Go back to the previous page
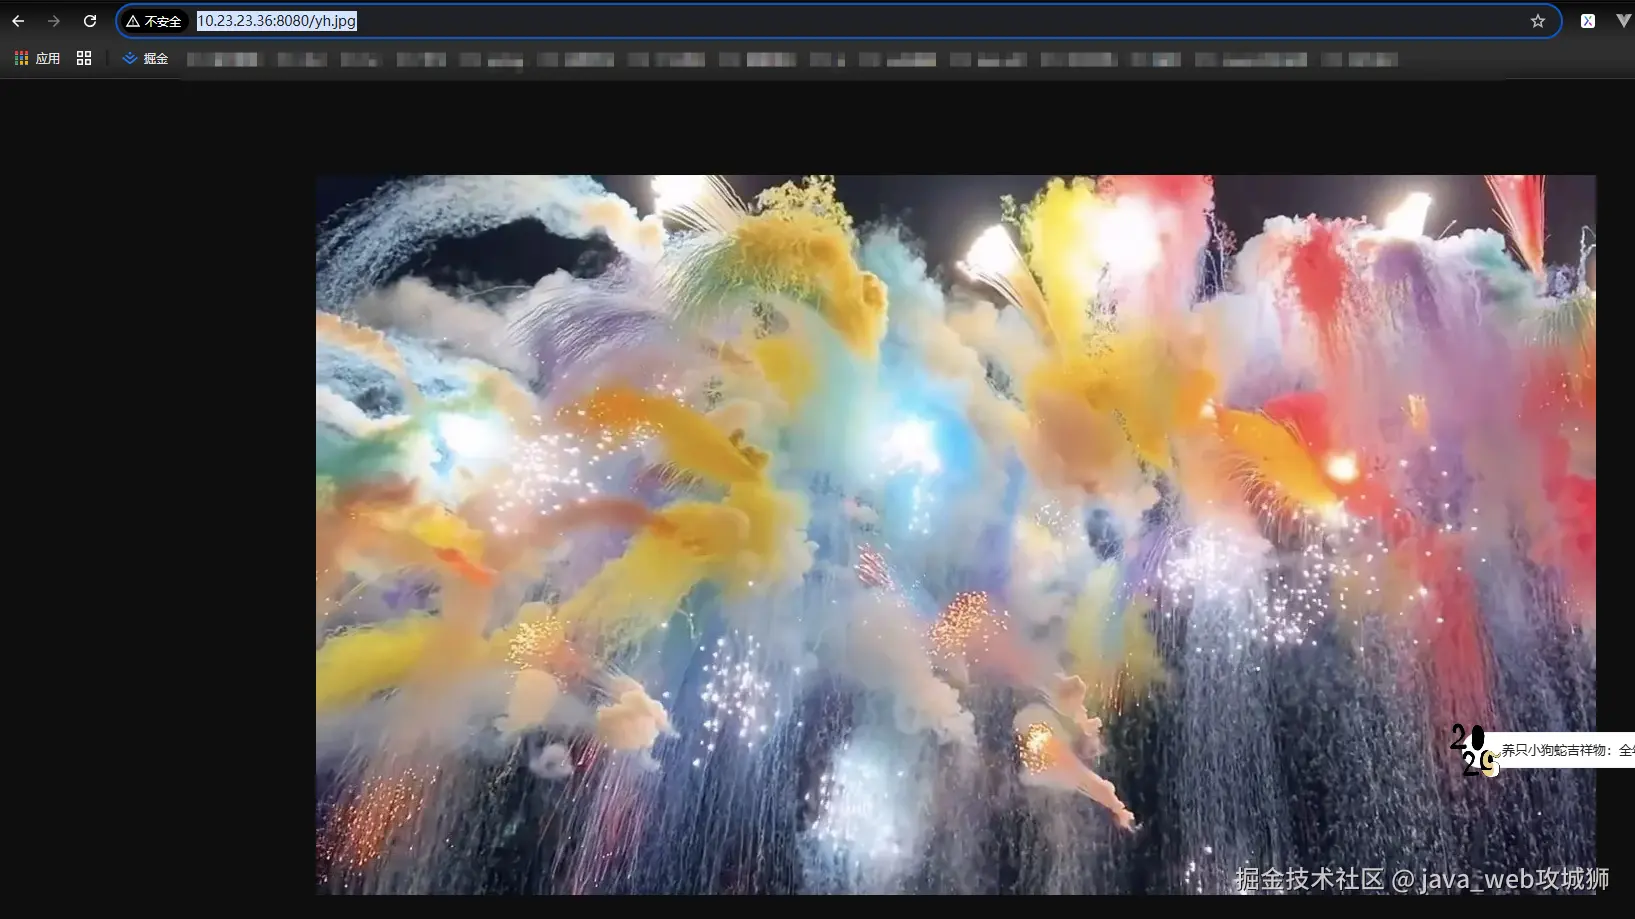 coord(18,21)
